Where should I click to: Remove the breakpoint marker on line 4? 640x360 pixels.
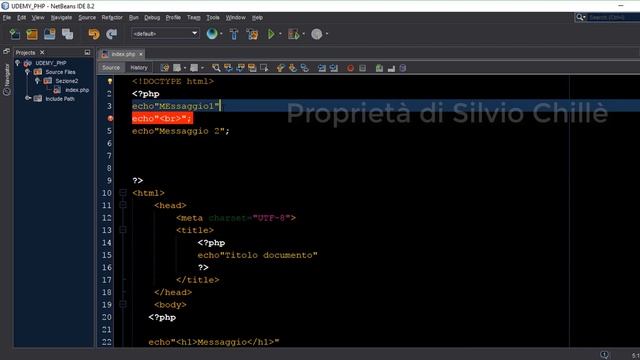click(x=110, y=118)
